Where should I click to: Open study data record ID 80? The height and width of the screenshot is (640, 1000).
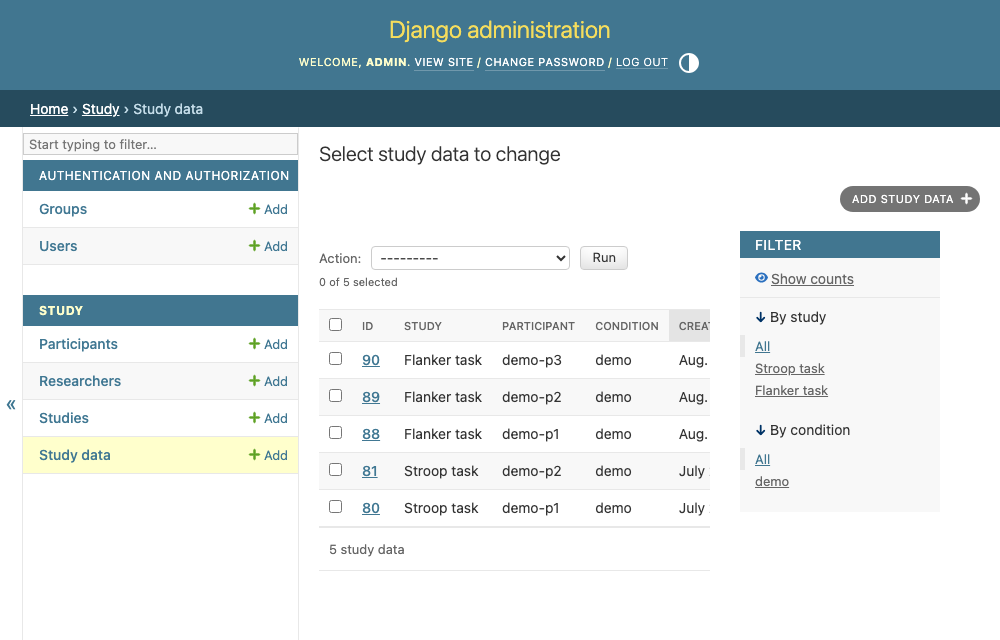[x=371, y=508]
